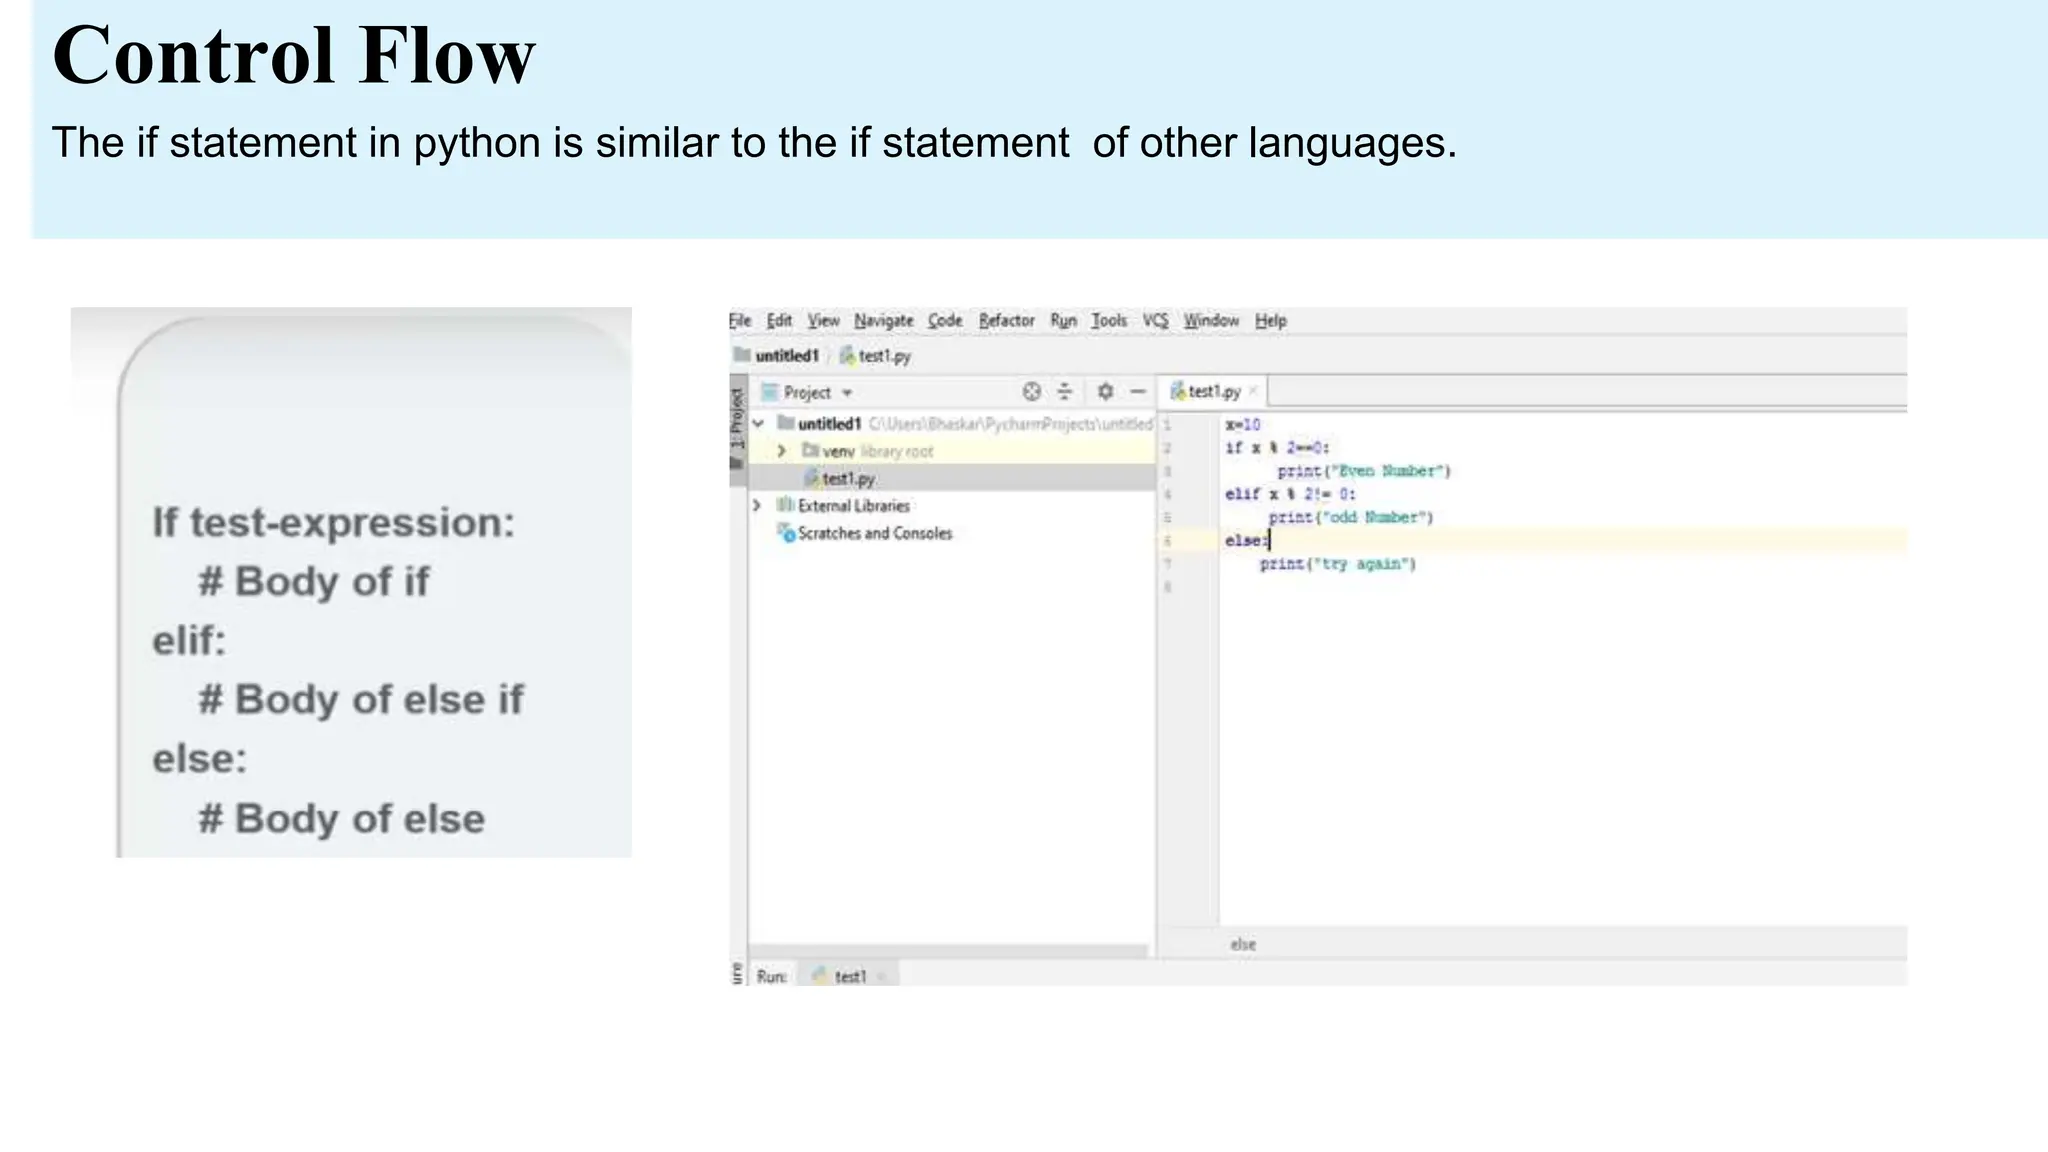This screenshot has height=1152, width=2048.
Task: Click the 1: Project side tool tab
Action: point(738,420)
